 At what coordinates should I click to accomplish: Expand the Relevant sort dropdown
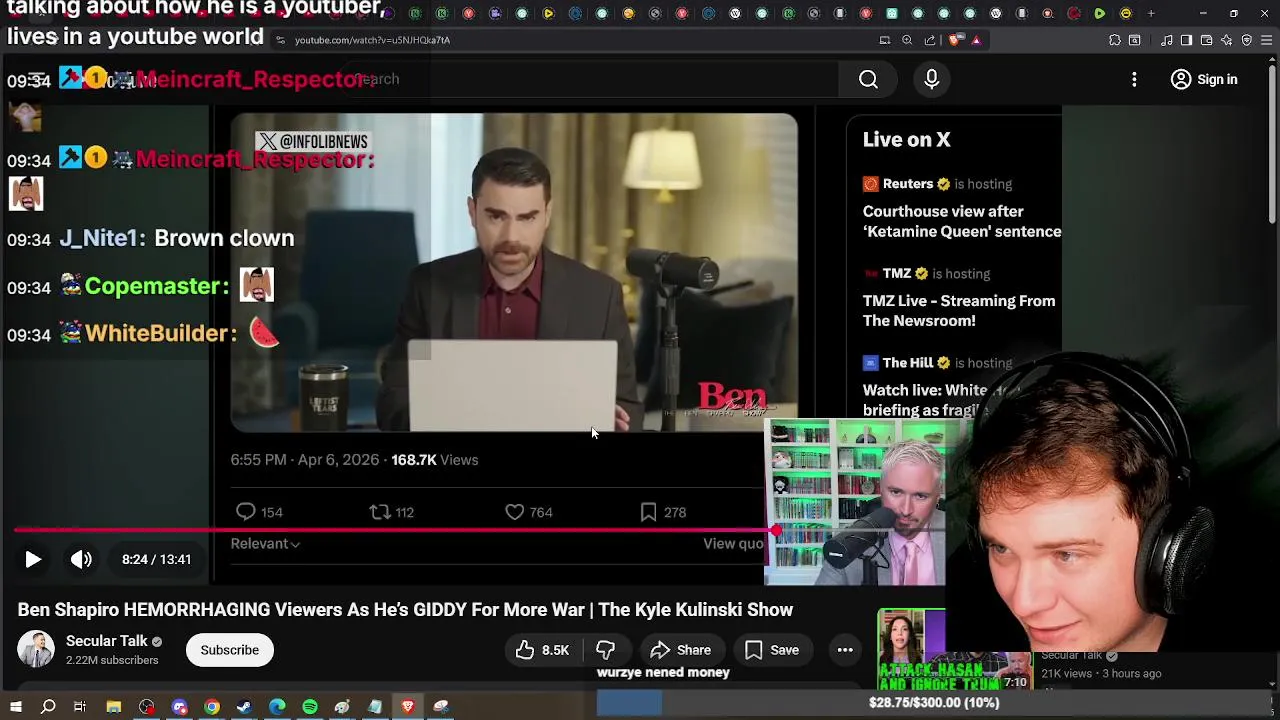point(265,544)
